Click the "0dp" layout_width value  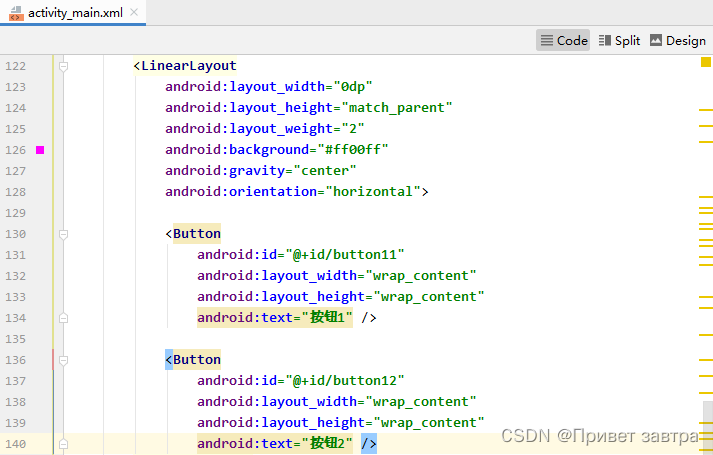point(353,86)
